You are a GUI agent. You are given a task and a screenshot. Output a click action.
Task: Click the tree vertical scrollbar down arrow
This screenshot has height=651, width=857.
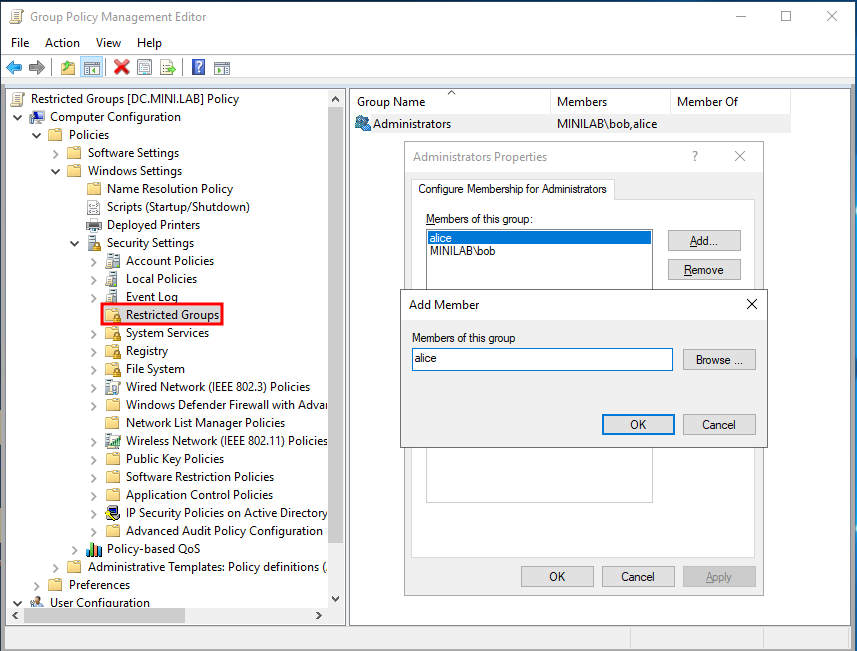click(336, 599)
